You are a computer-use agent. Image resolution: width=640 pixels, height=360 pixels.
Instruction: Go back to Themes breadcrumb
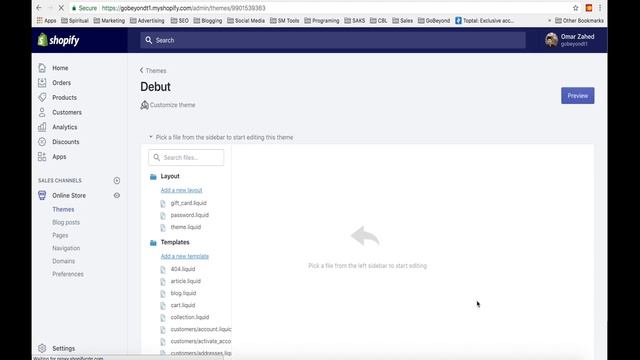(x=153, y=71)
